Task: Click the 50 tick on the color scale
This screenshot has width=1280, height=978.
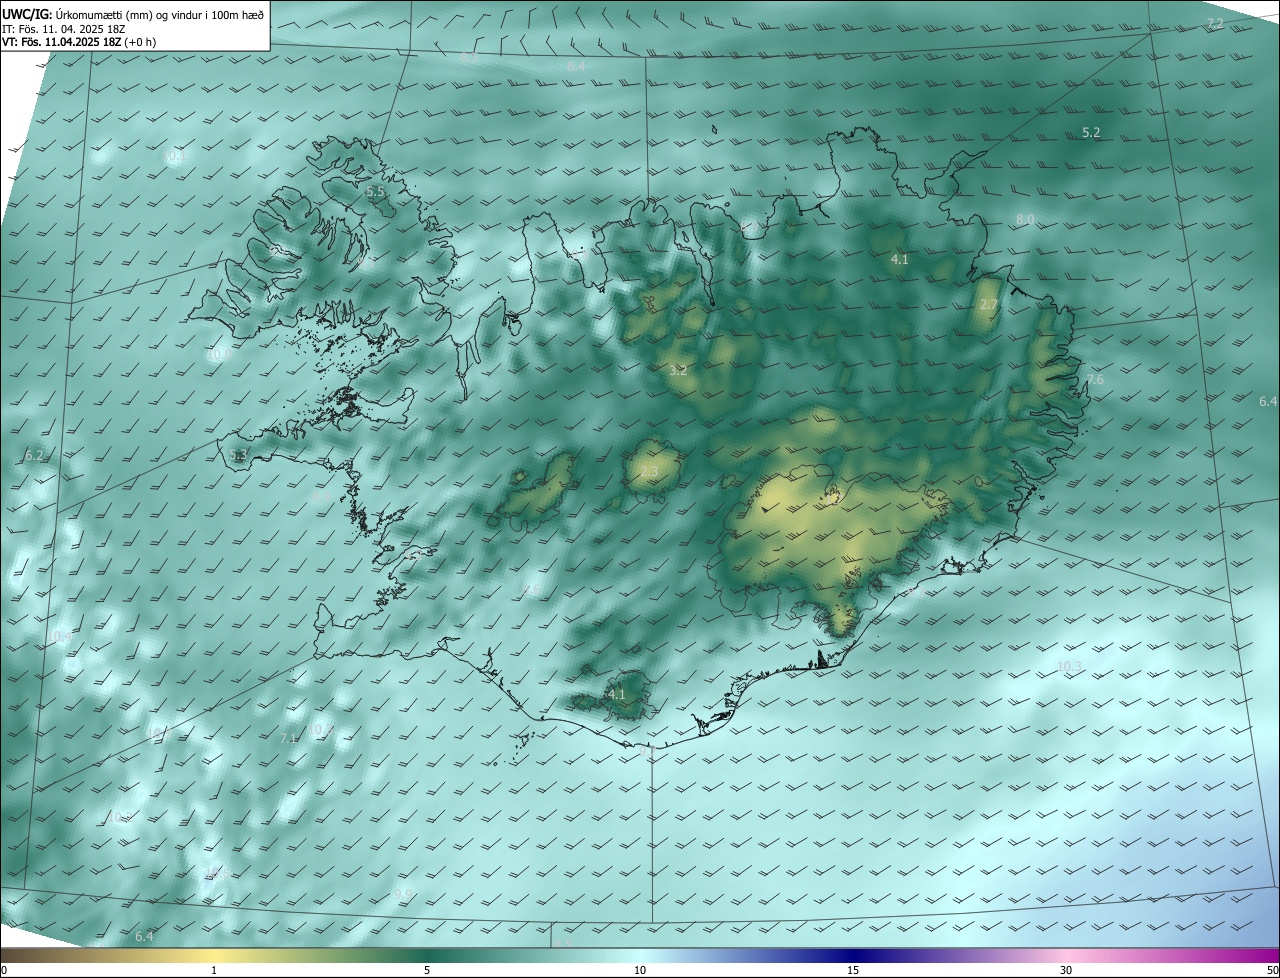Action: point(1272,970)
